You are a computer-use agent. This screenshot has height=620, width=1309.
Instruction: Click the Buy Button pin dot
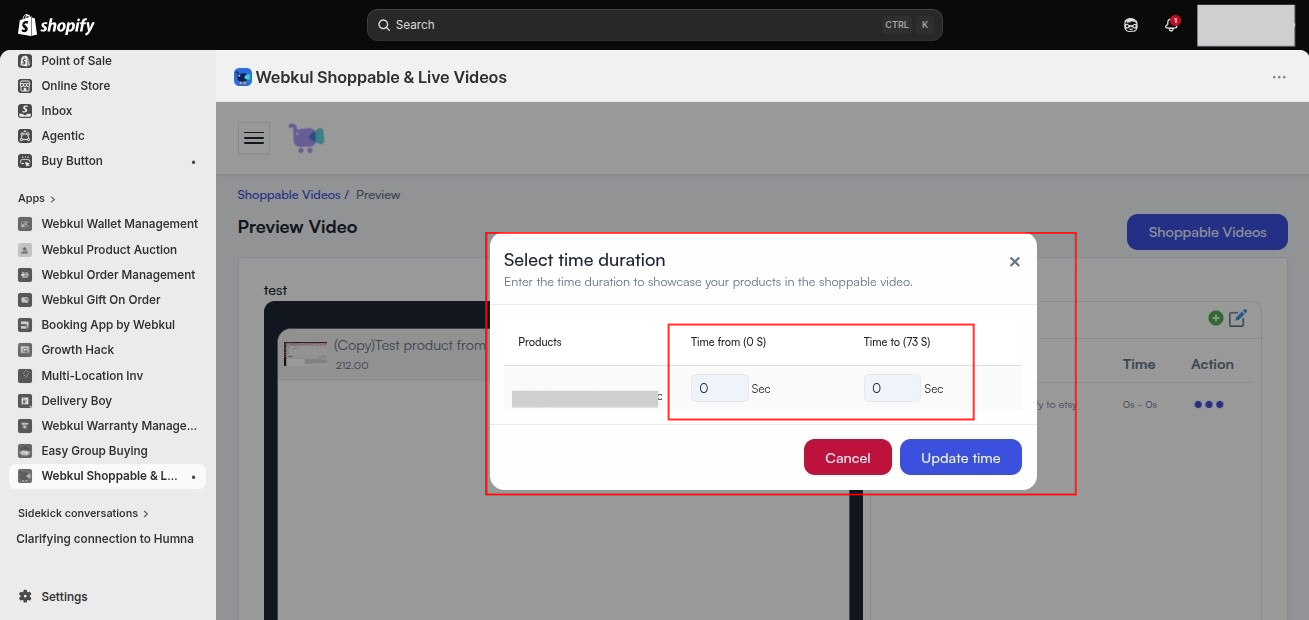[194, 162]
